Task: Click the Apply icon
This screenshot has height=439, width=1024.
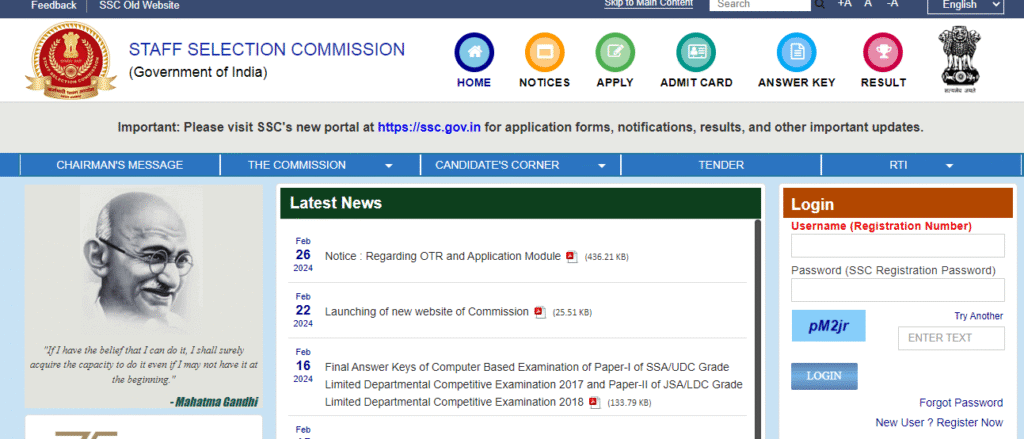Action: tap(615, 52)
